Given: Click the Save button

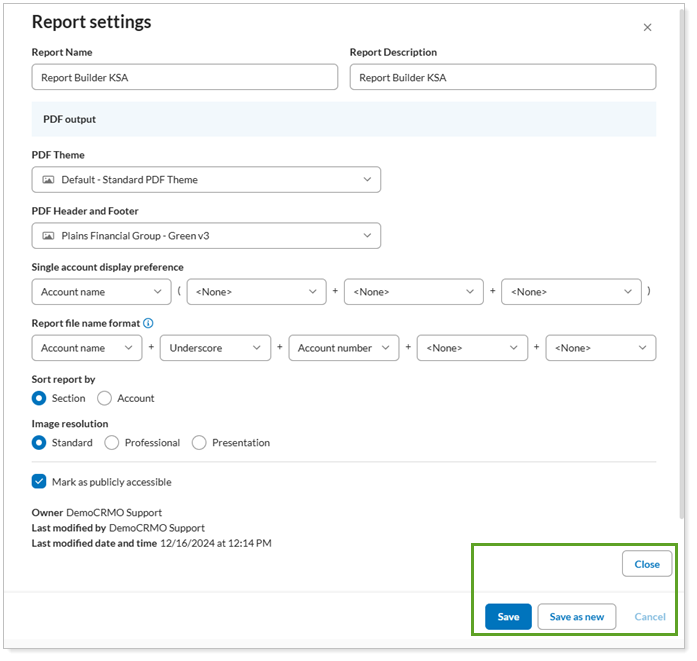Looking at the screenshot, I should point(508,617).
